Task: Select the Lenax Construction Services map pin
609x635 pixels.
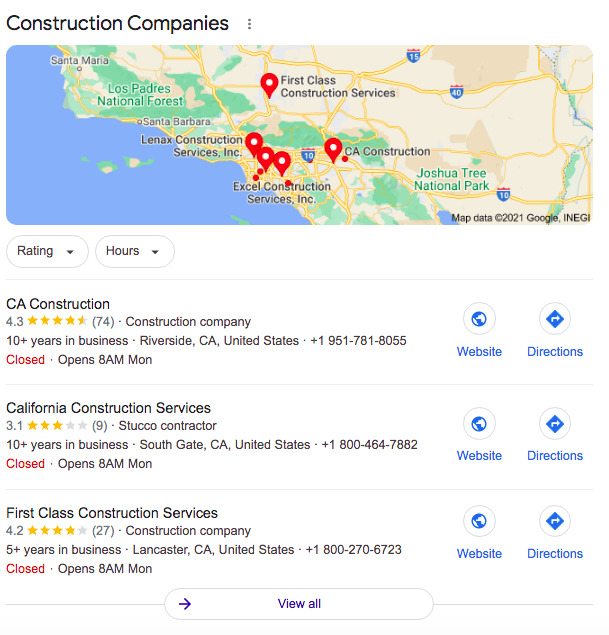Action: coord(254,144)
